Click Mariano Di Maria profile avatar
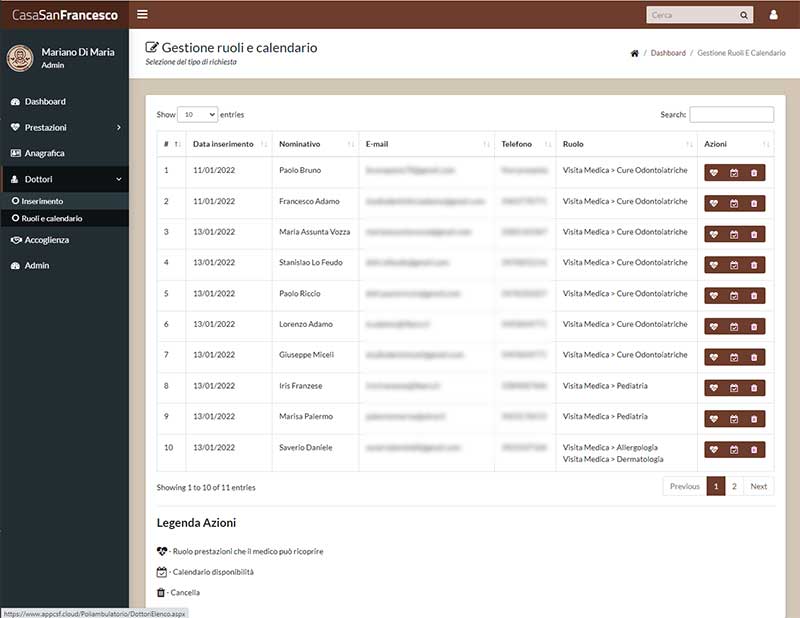 (20, 58)
